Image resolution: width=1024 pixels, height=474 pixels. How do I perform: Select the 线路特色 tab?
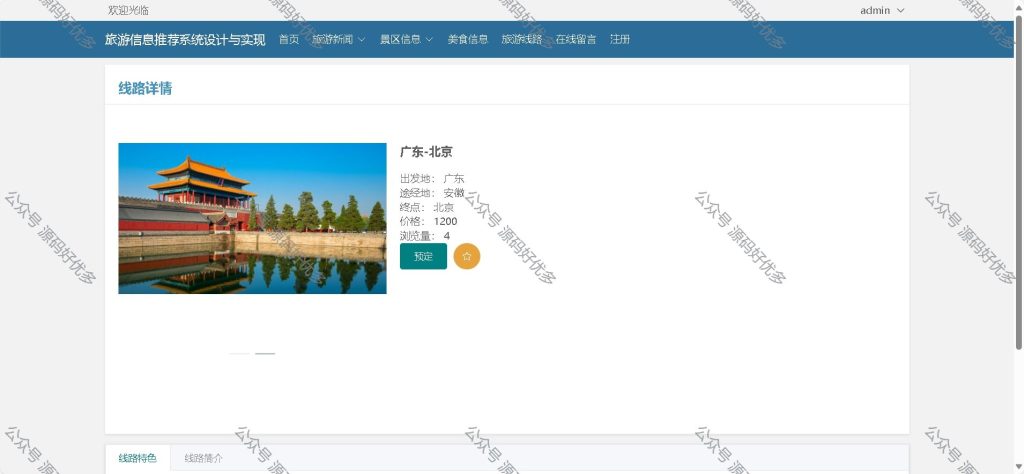click(138, 458)
